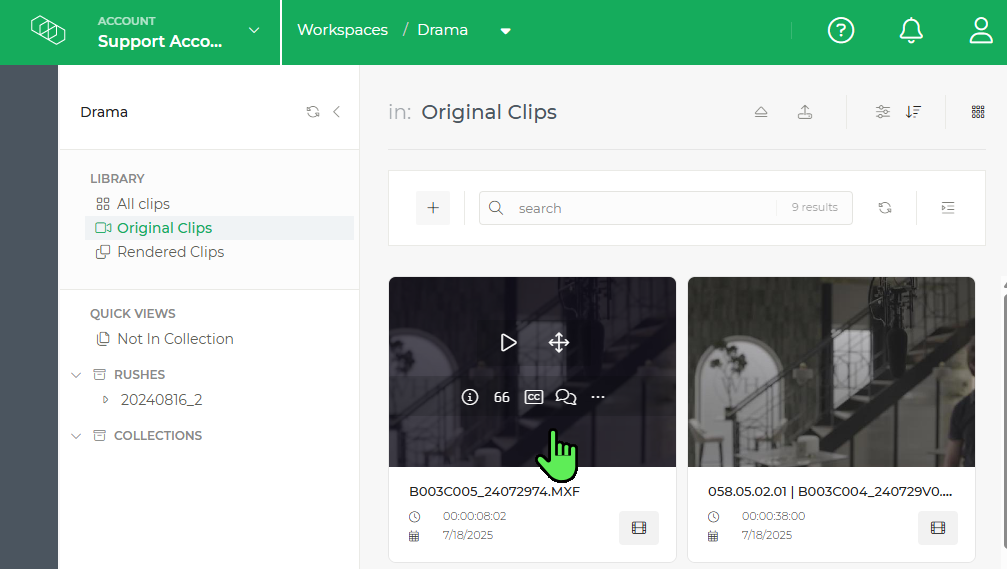Screen dimensions: 1007x569
Task: Open the Support Account switcher dropdown
Action: point(254,30)
